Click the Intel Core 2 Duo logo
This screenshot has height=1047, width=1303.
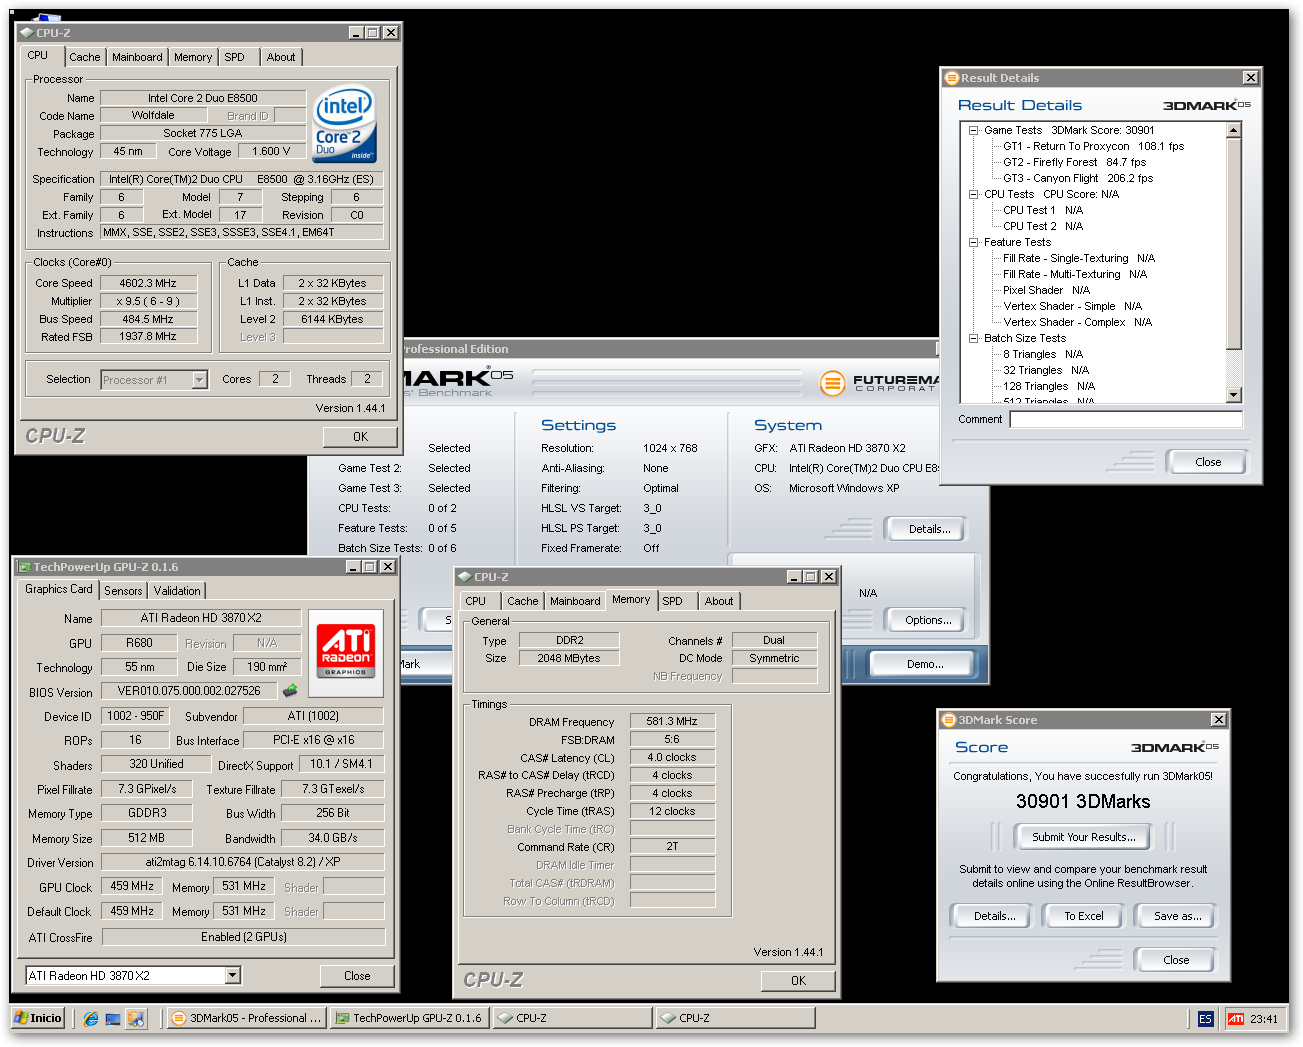click(x=344, y=124)
